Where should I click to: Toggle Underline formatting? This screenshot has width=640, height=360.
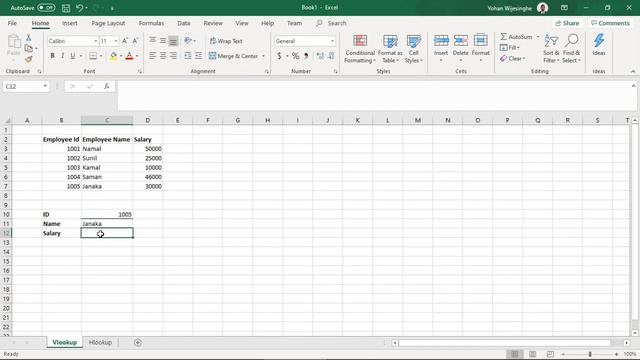click(x=72, y=56)
